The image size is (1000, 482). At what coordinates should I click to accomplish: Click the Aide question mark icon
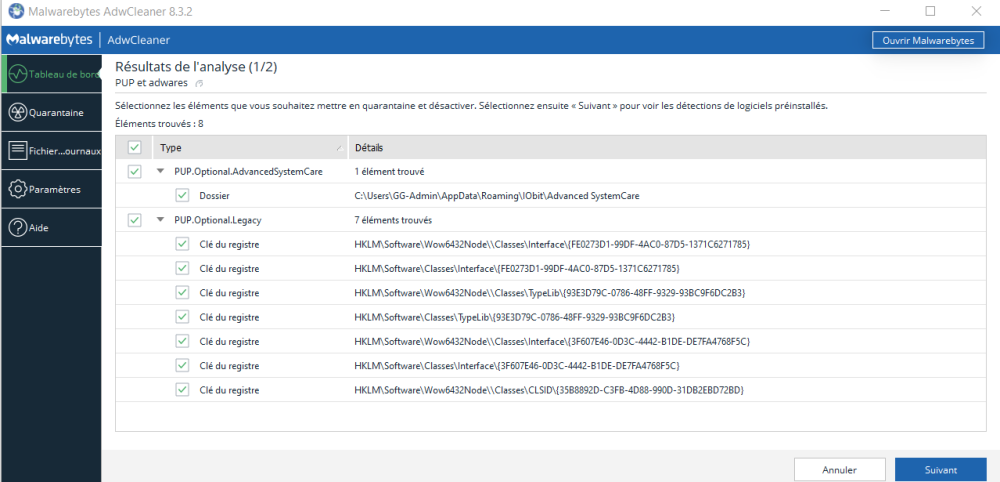pos(18,228)
